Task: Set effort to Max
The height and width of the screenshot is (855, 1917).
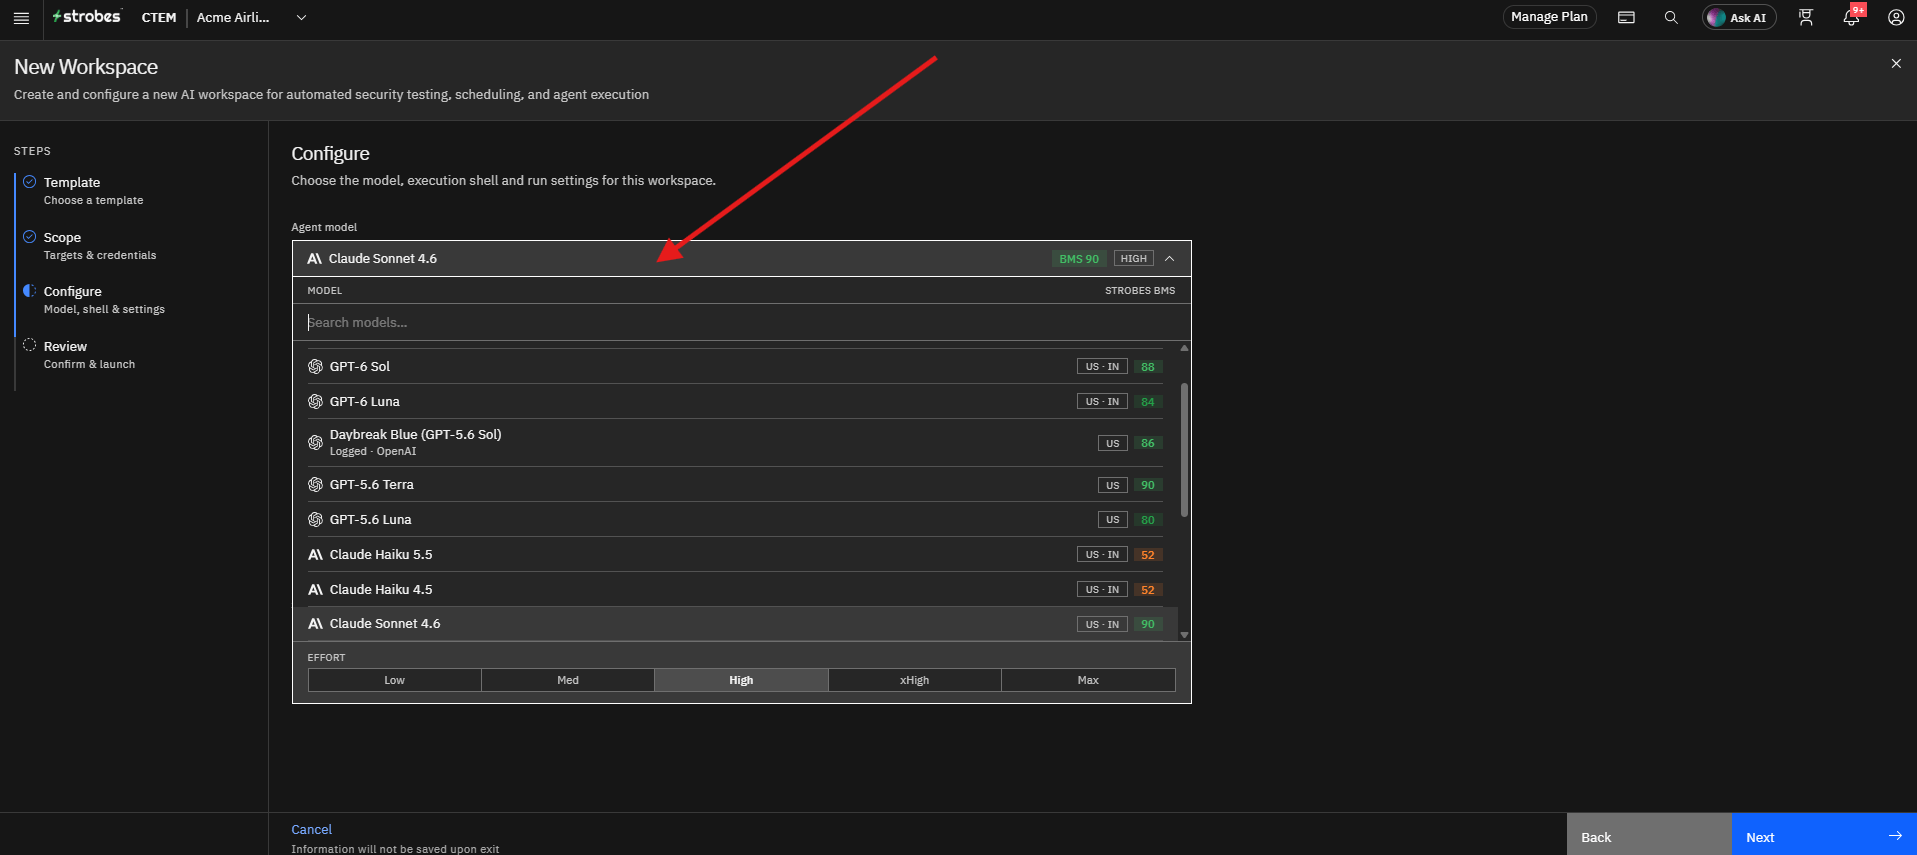Action: coord(1088,680)
